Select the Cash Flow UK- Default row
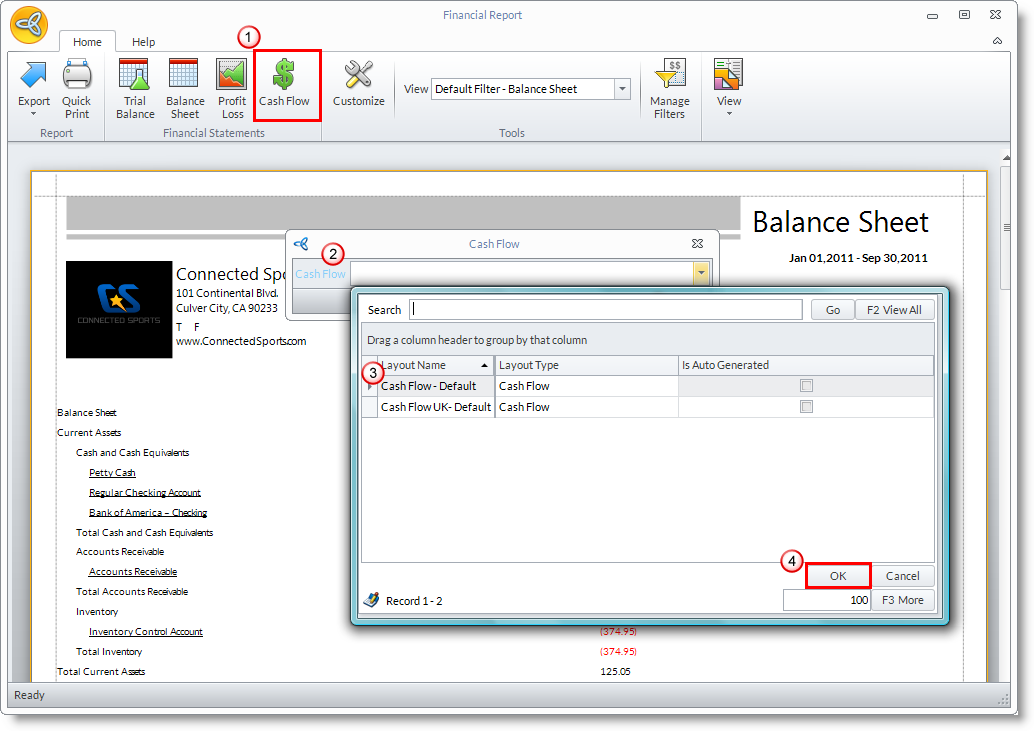The width and height of the screenshot is (1034, 731). pos(648,407)
